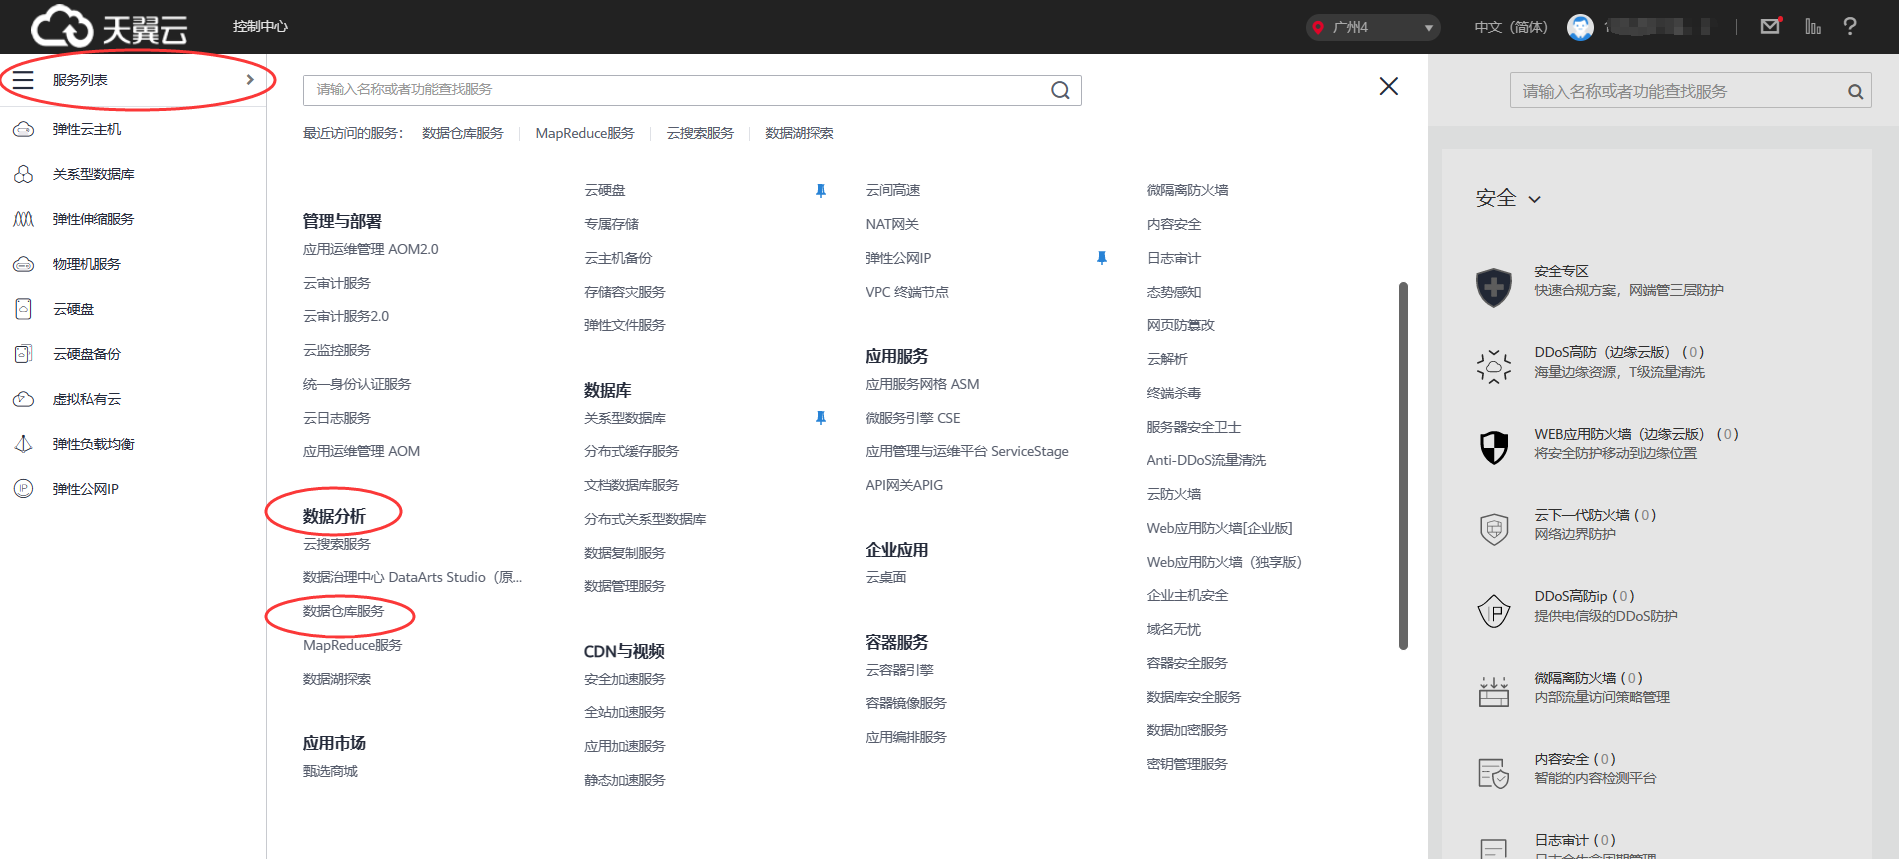
Task: Click the 微隔离防火墙 icon
Action: coord(1494,691)
